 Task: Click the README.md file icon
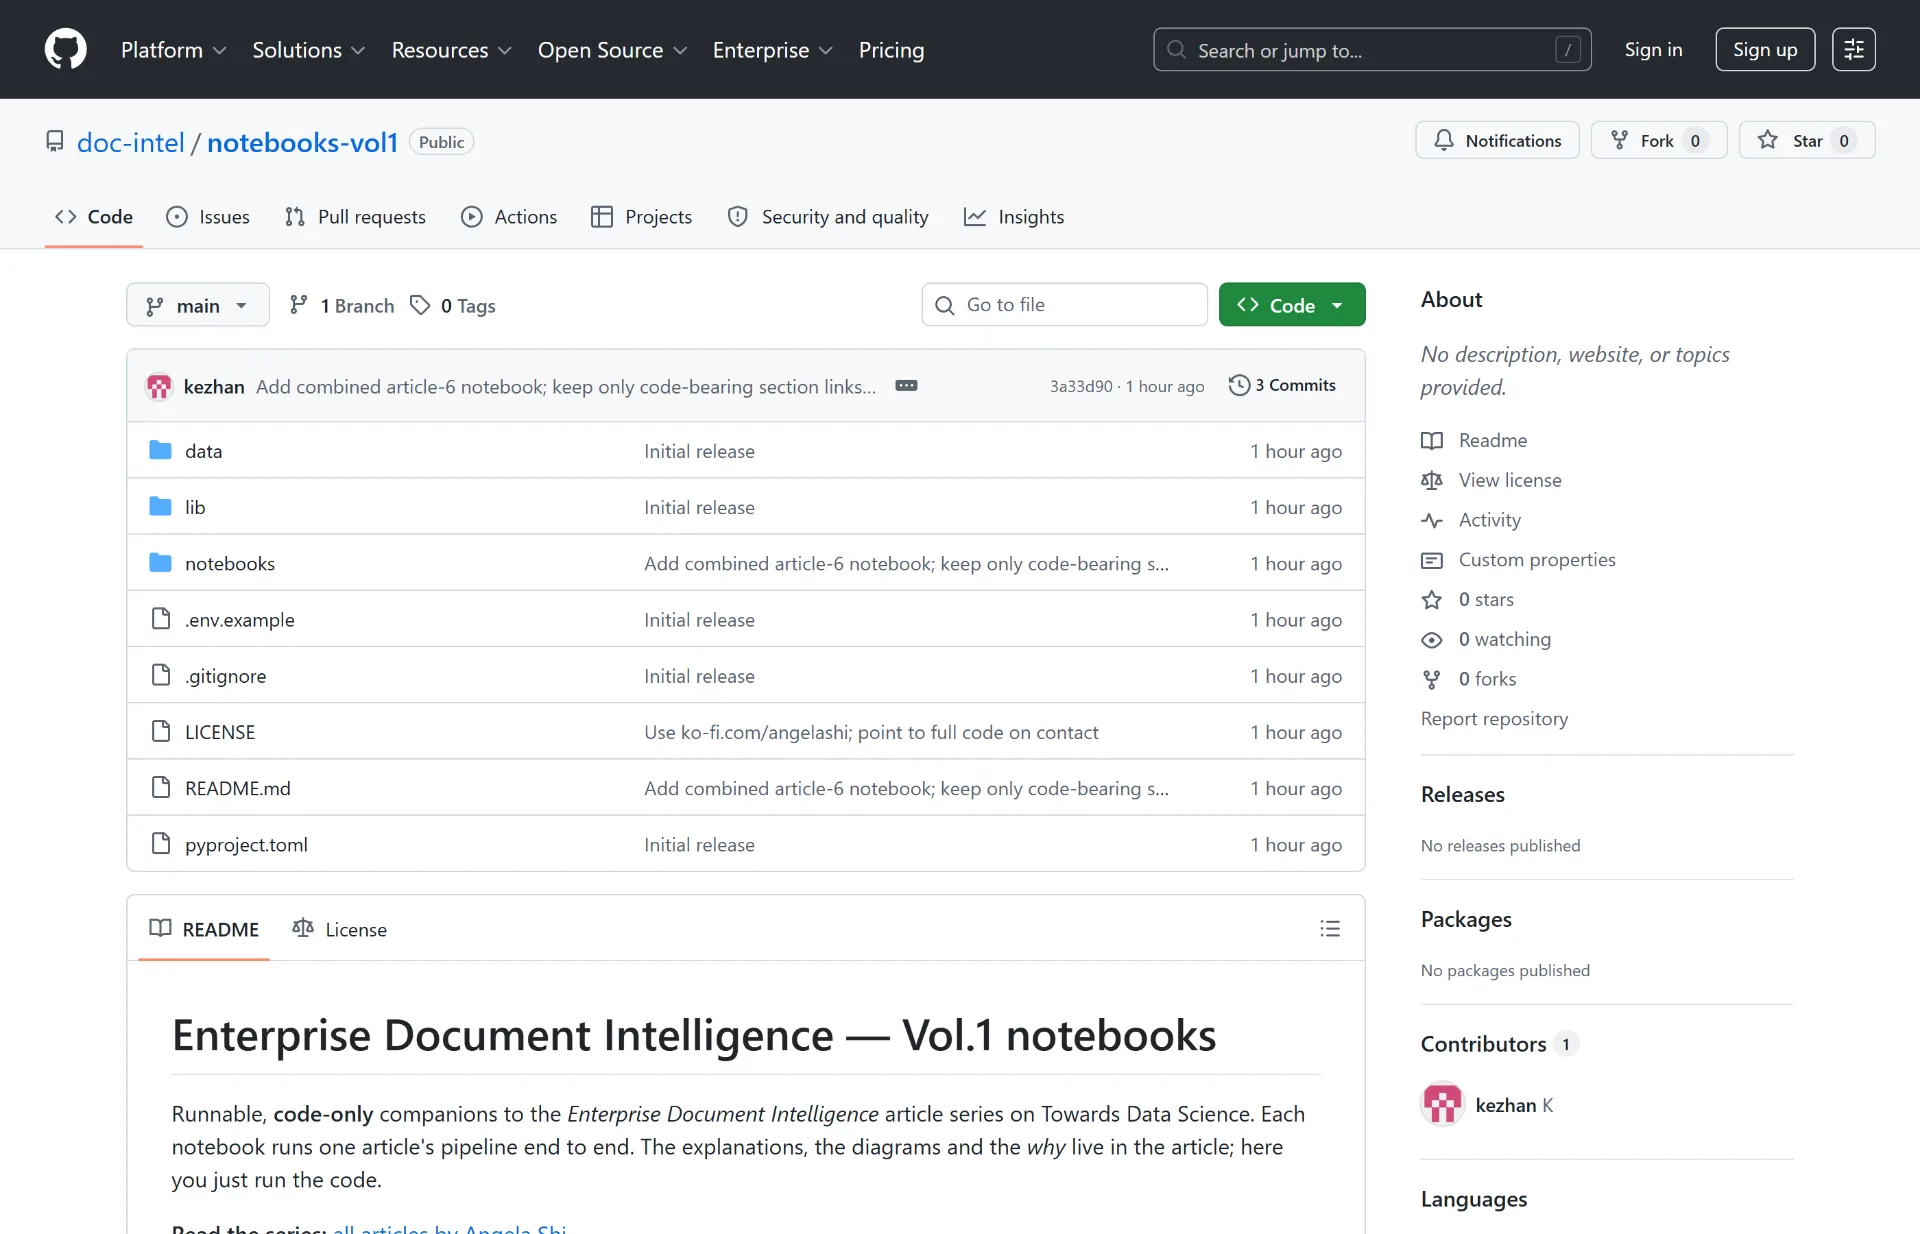[x=160, y=787]
